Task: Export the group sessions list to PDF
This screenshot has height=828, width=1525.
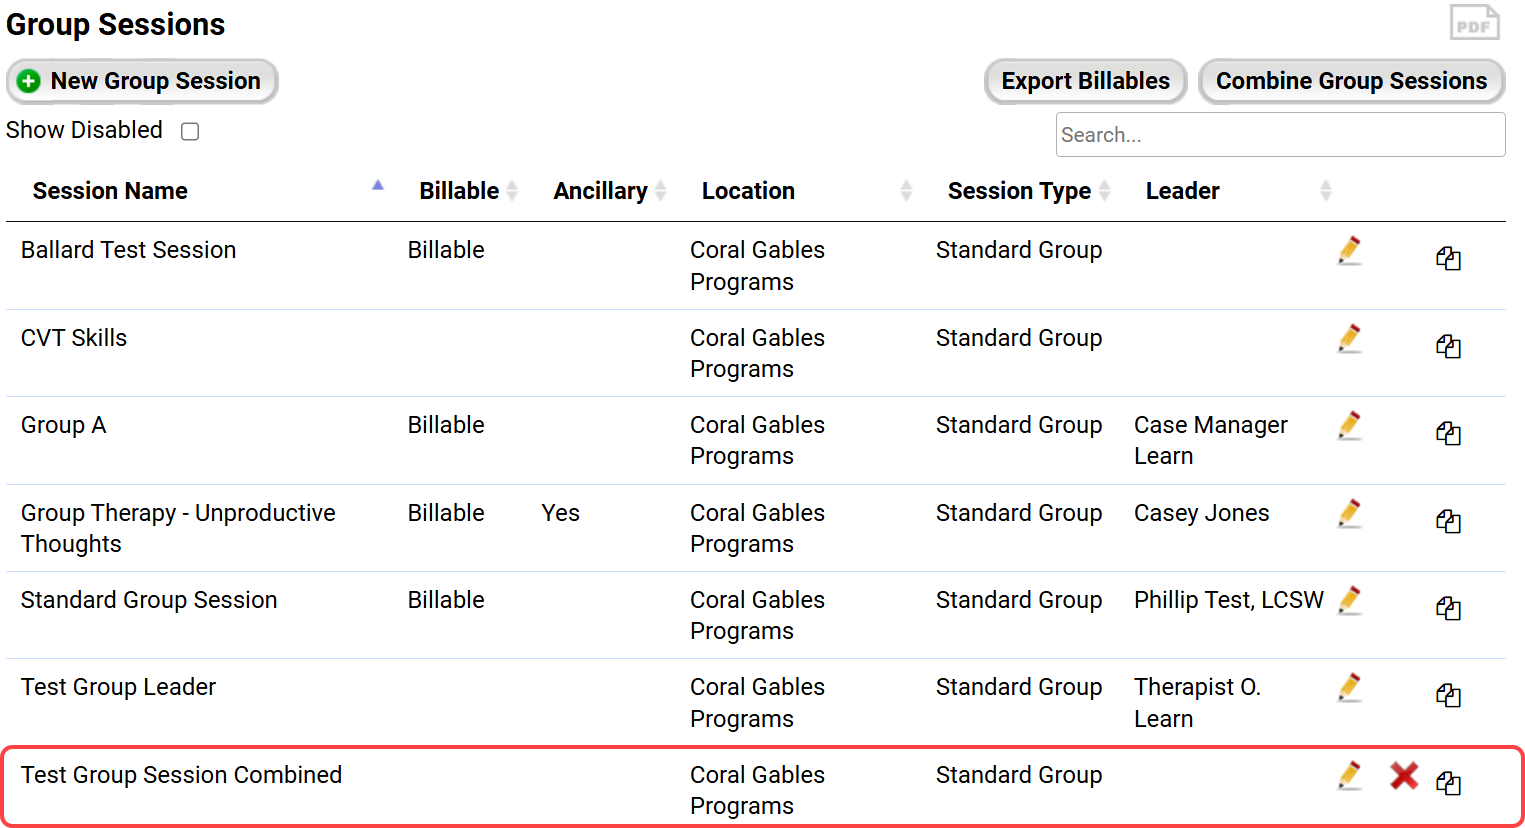Action: pos(1474,23)
